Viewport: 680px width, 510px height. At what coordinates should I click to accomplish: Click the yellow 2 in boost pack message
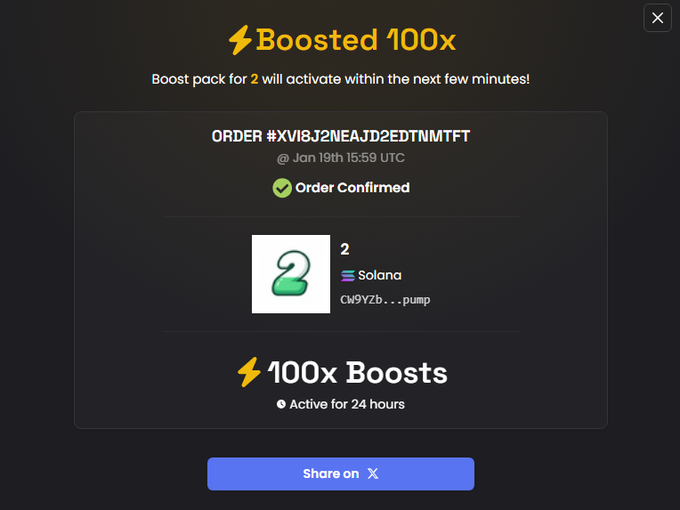[254, 79]
